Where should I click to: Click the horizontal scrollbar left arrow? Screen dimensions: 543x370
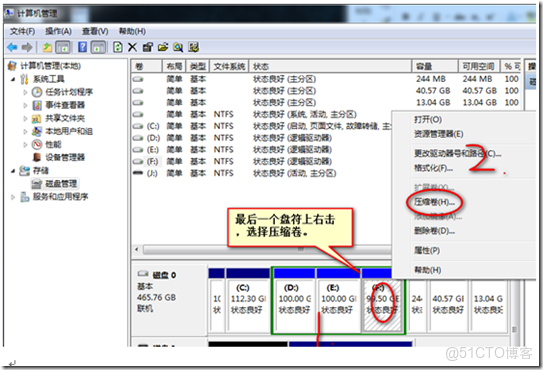137,249
